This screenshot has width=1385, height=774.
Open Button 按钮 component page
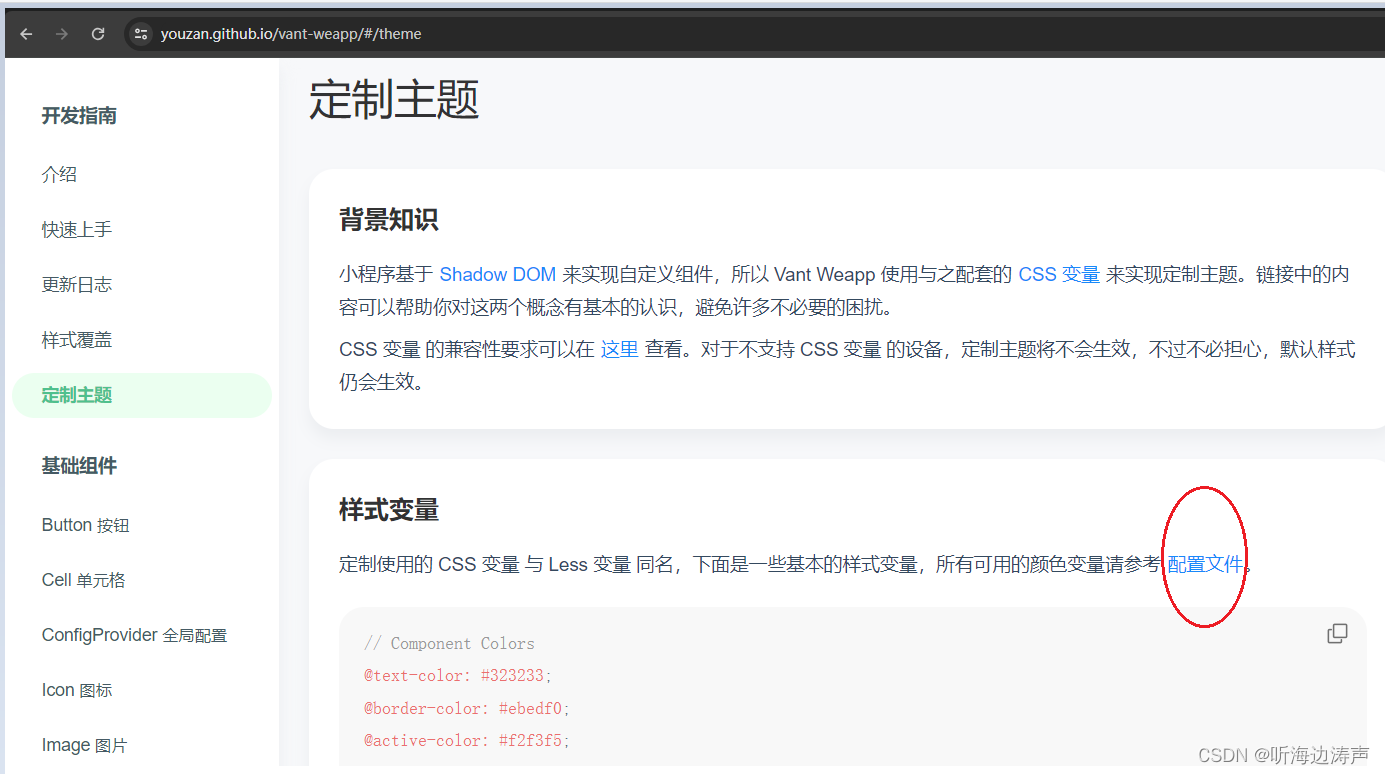[86, 525]
